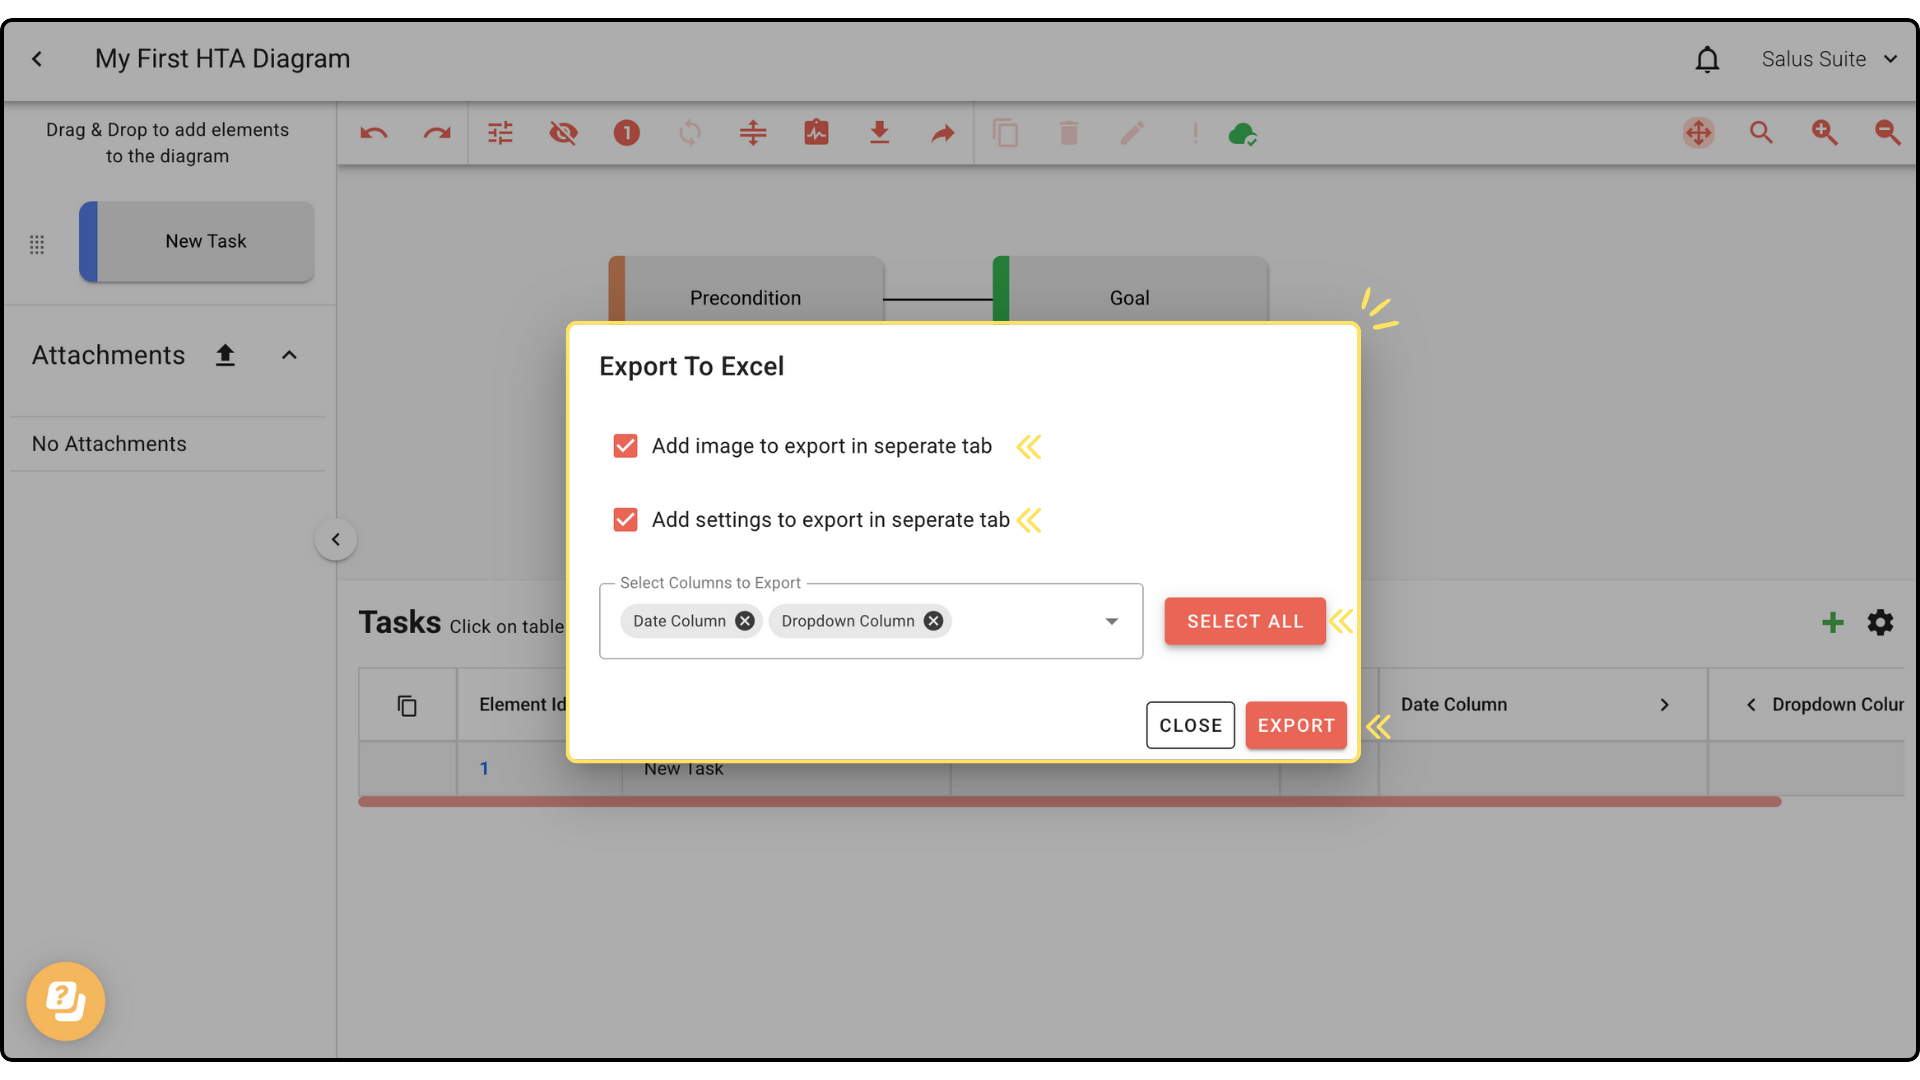Click the cloud saved status icon
1920x1080 pixels.
pos(1242,133)
